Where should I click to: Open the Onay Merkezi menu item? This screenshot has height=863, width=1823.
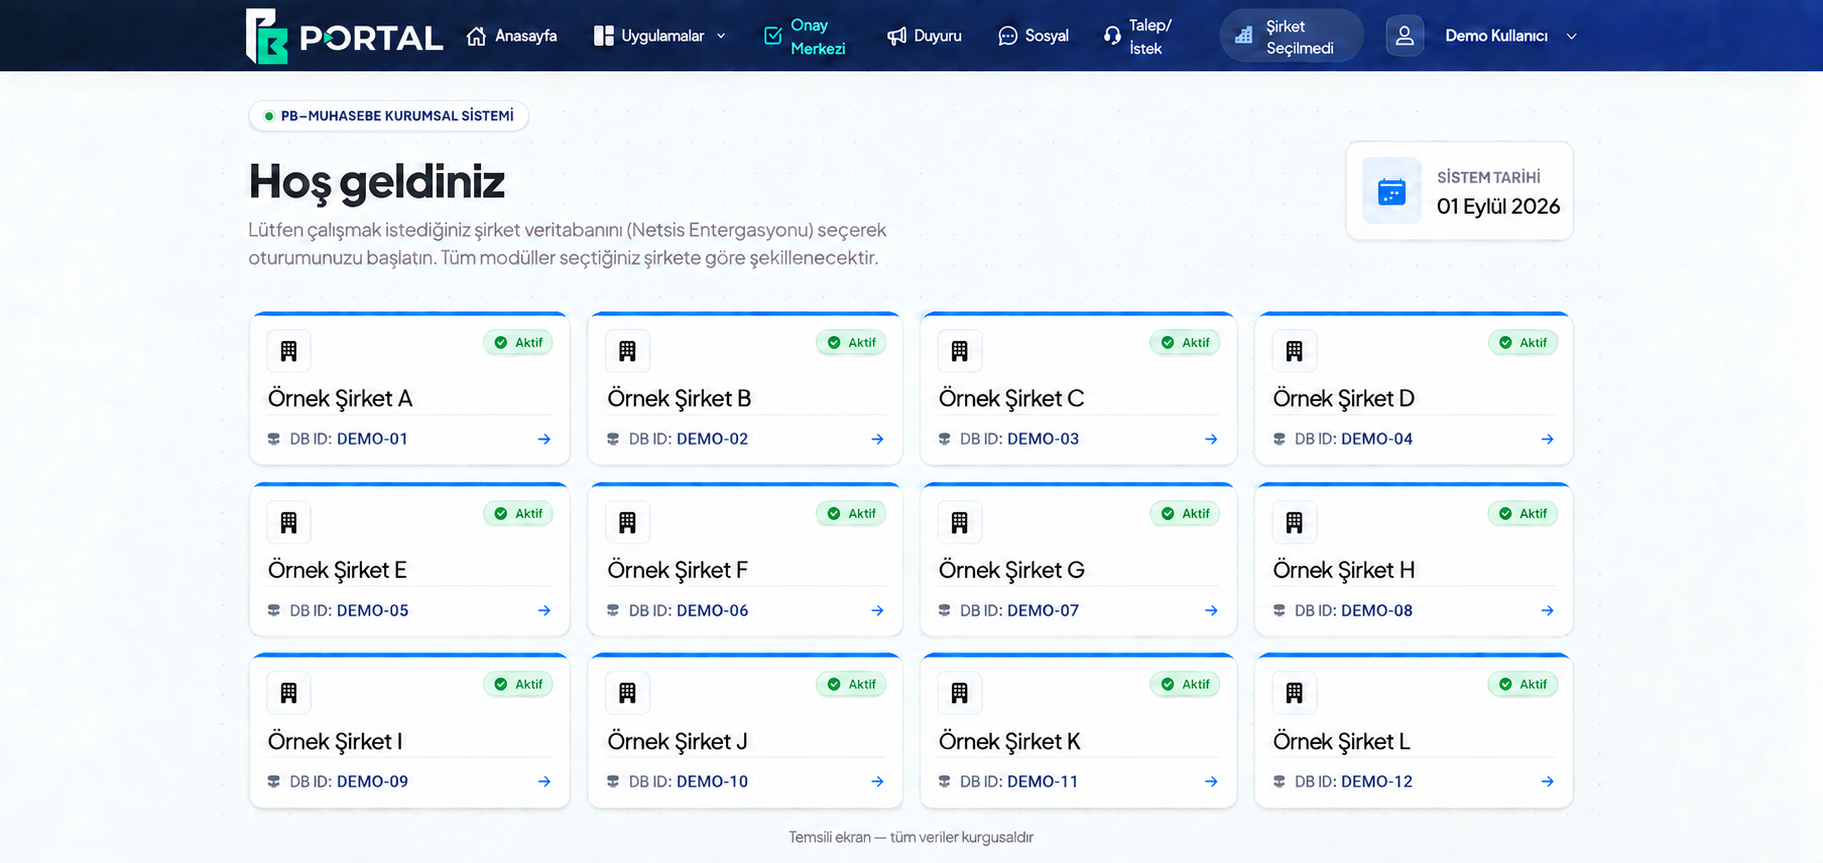coord(805,36)
